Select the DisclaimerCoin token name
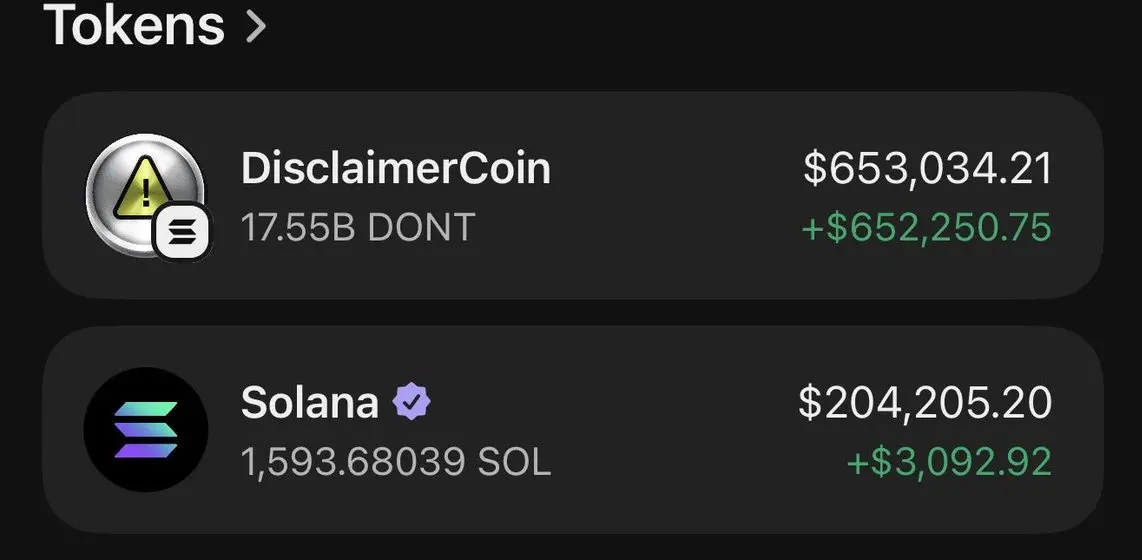Viewport: 1142px width, 560px height. (x=396, y=168)
